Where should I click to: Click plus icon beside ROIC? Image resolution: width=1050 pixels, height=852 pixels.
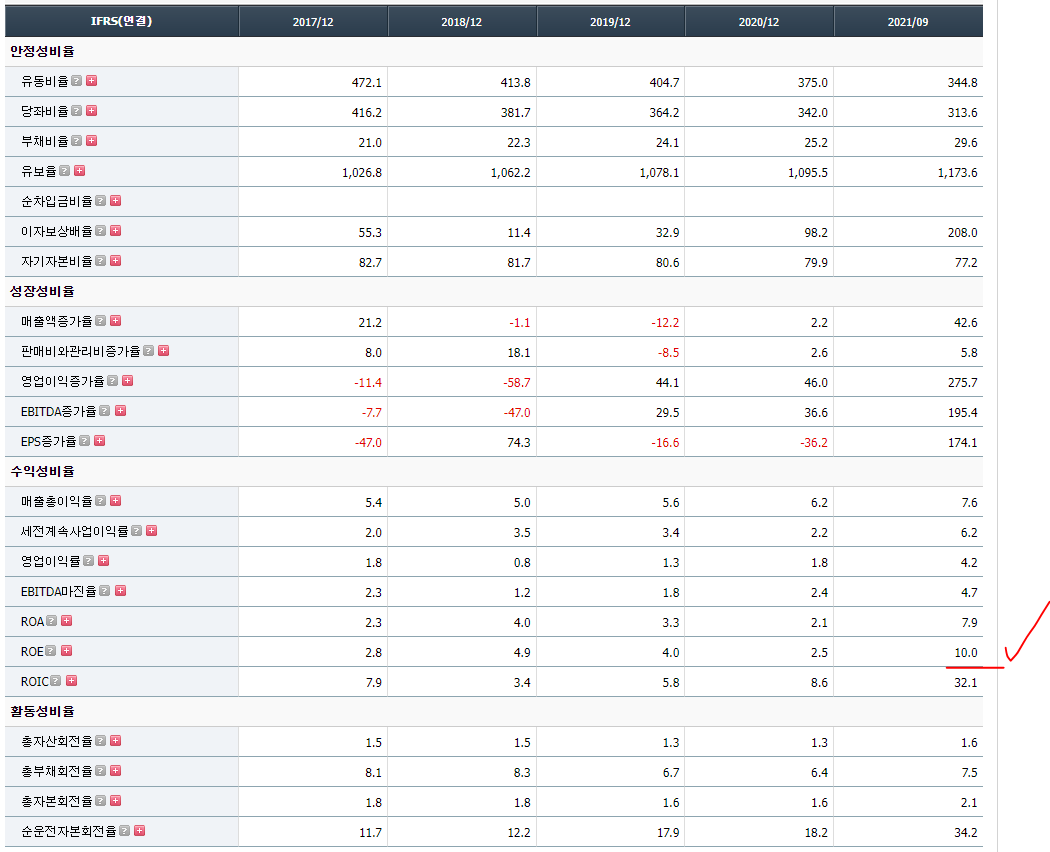pyautogui.click(x=72, y=681)
